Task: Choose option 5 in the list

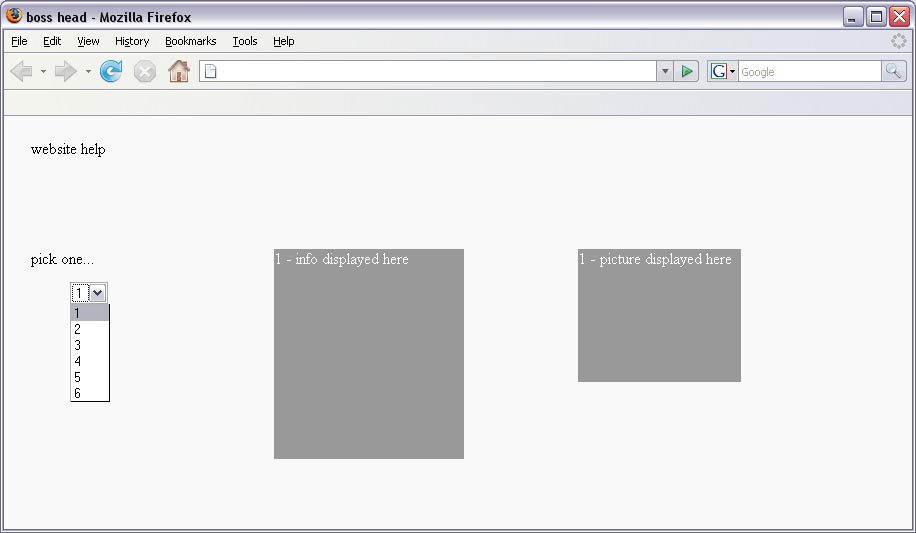Action: coord(89,378)
